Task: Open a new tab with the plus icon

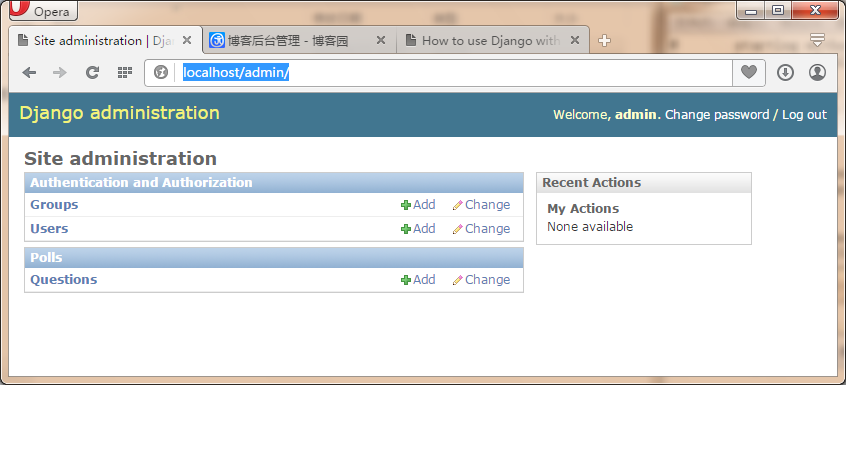Action: coord(604,40)
